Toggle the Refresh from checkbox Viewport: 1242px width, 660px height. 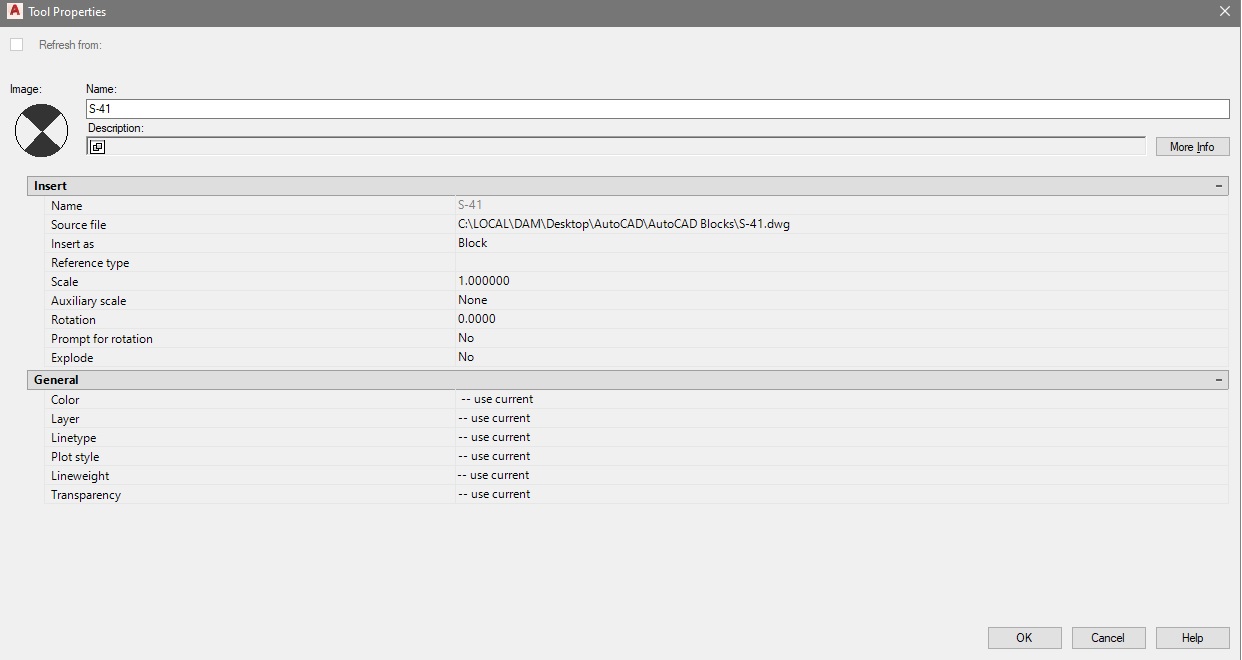[16, 45]
